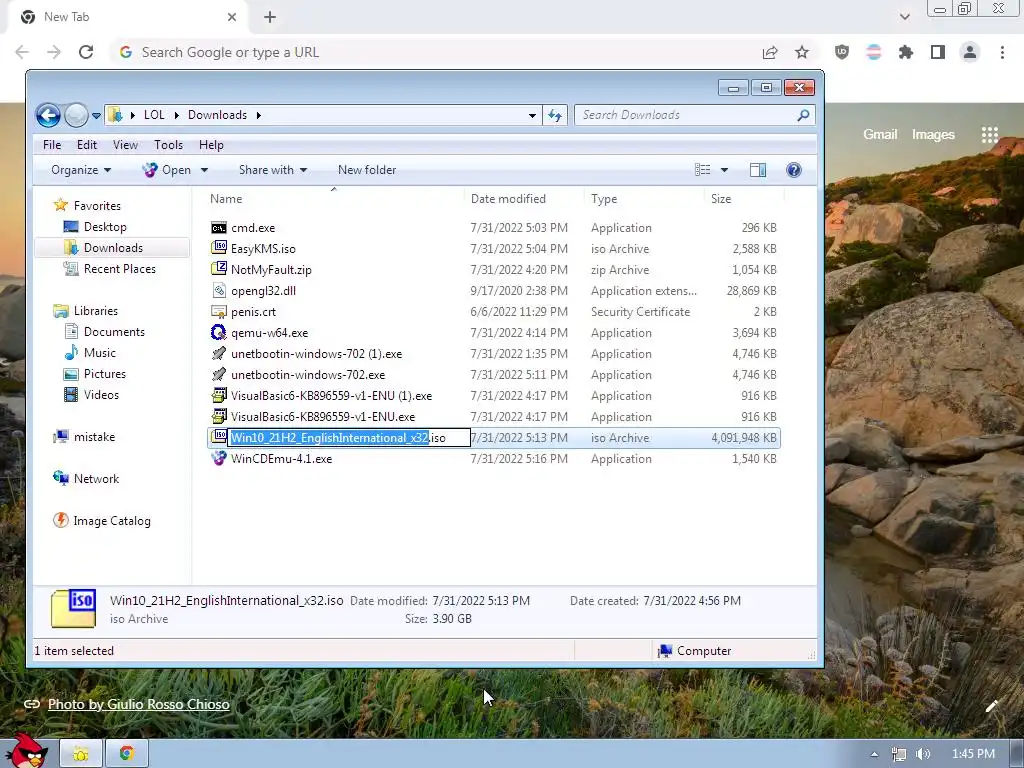Screen dimensions: 1024x768
Task: Expand the address bar history dropdown
Action: pyautogui.click(x=532, y=116)
